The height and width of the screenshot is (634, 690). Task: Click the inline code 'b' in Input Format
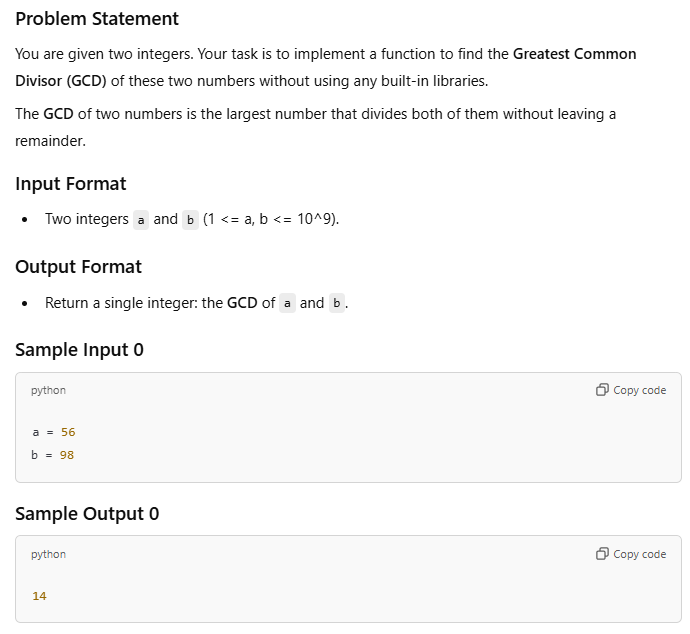coord(190,220)
